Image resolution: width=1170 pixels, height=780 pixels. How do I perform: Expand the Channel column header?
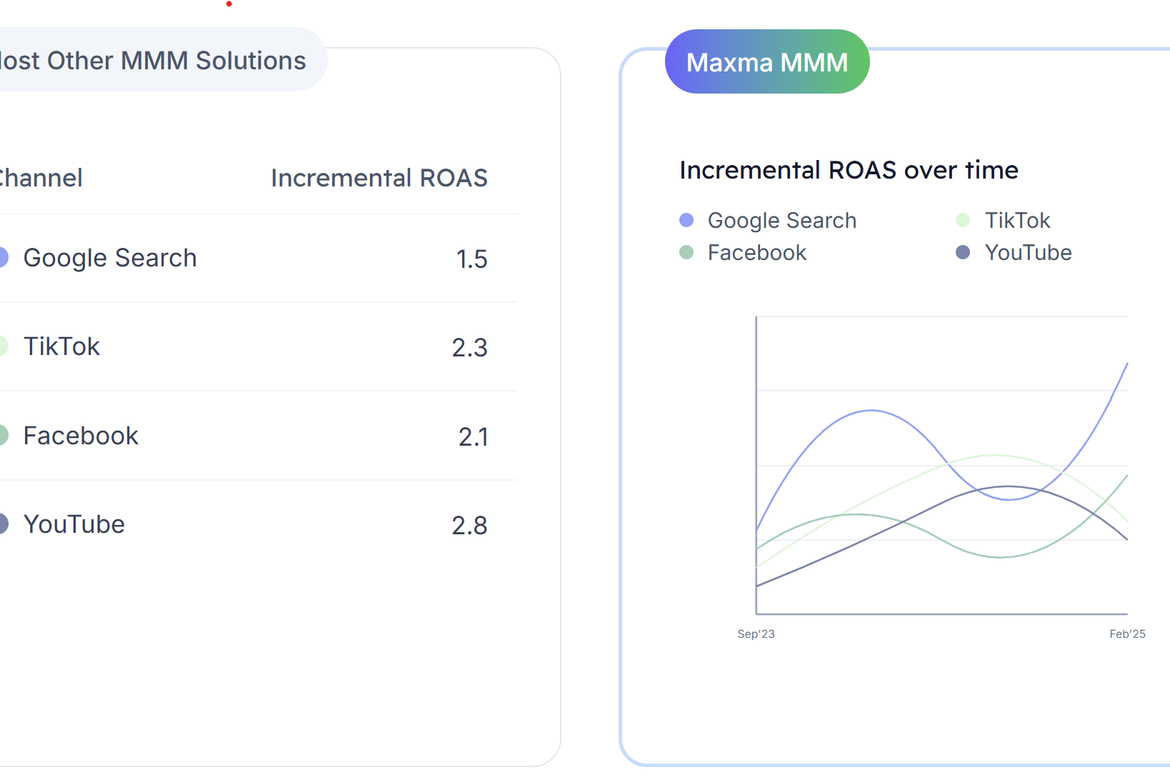(41, 178)
